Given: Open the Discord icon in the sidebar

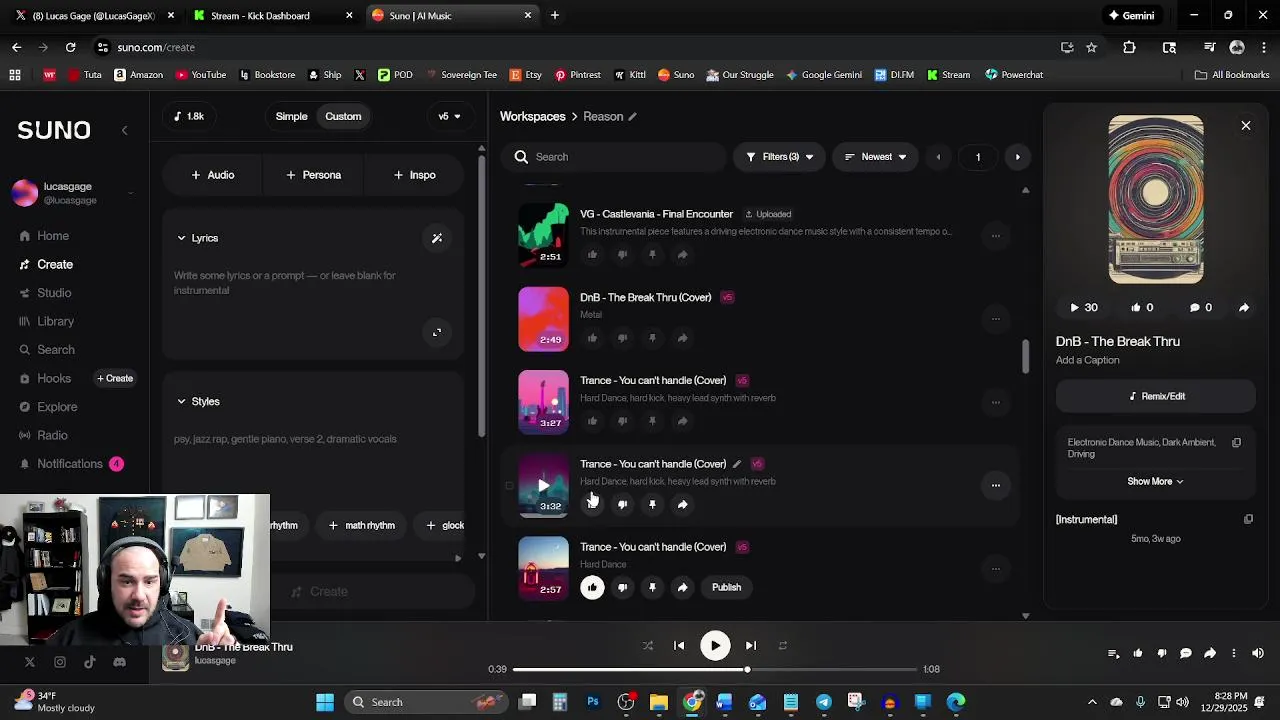Looking at the screenshot, I should (119, 662).
